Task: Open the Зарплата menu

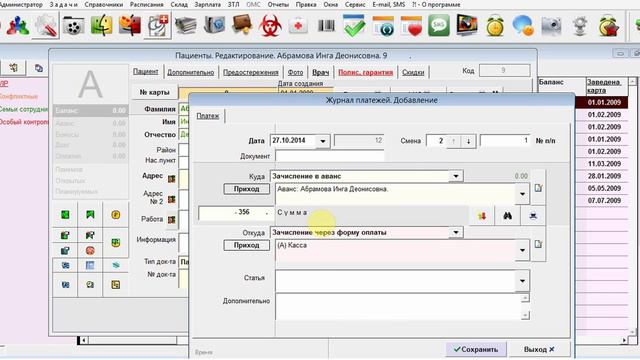Action: pyautogui.click(x=208, y=4)
